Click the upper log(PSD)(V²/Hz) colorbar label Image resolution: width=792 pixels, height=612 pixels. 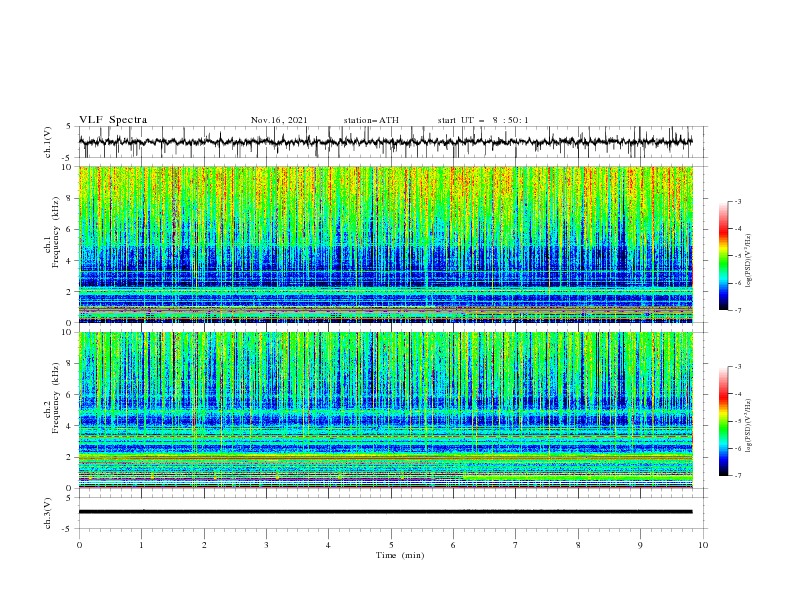coord(749,261)
